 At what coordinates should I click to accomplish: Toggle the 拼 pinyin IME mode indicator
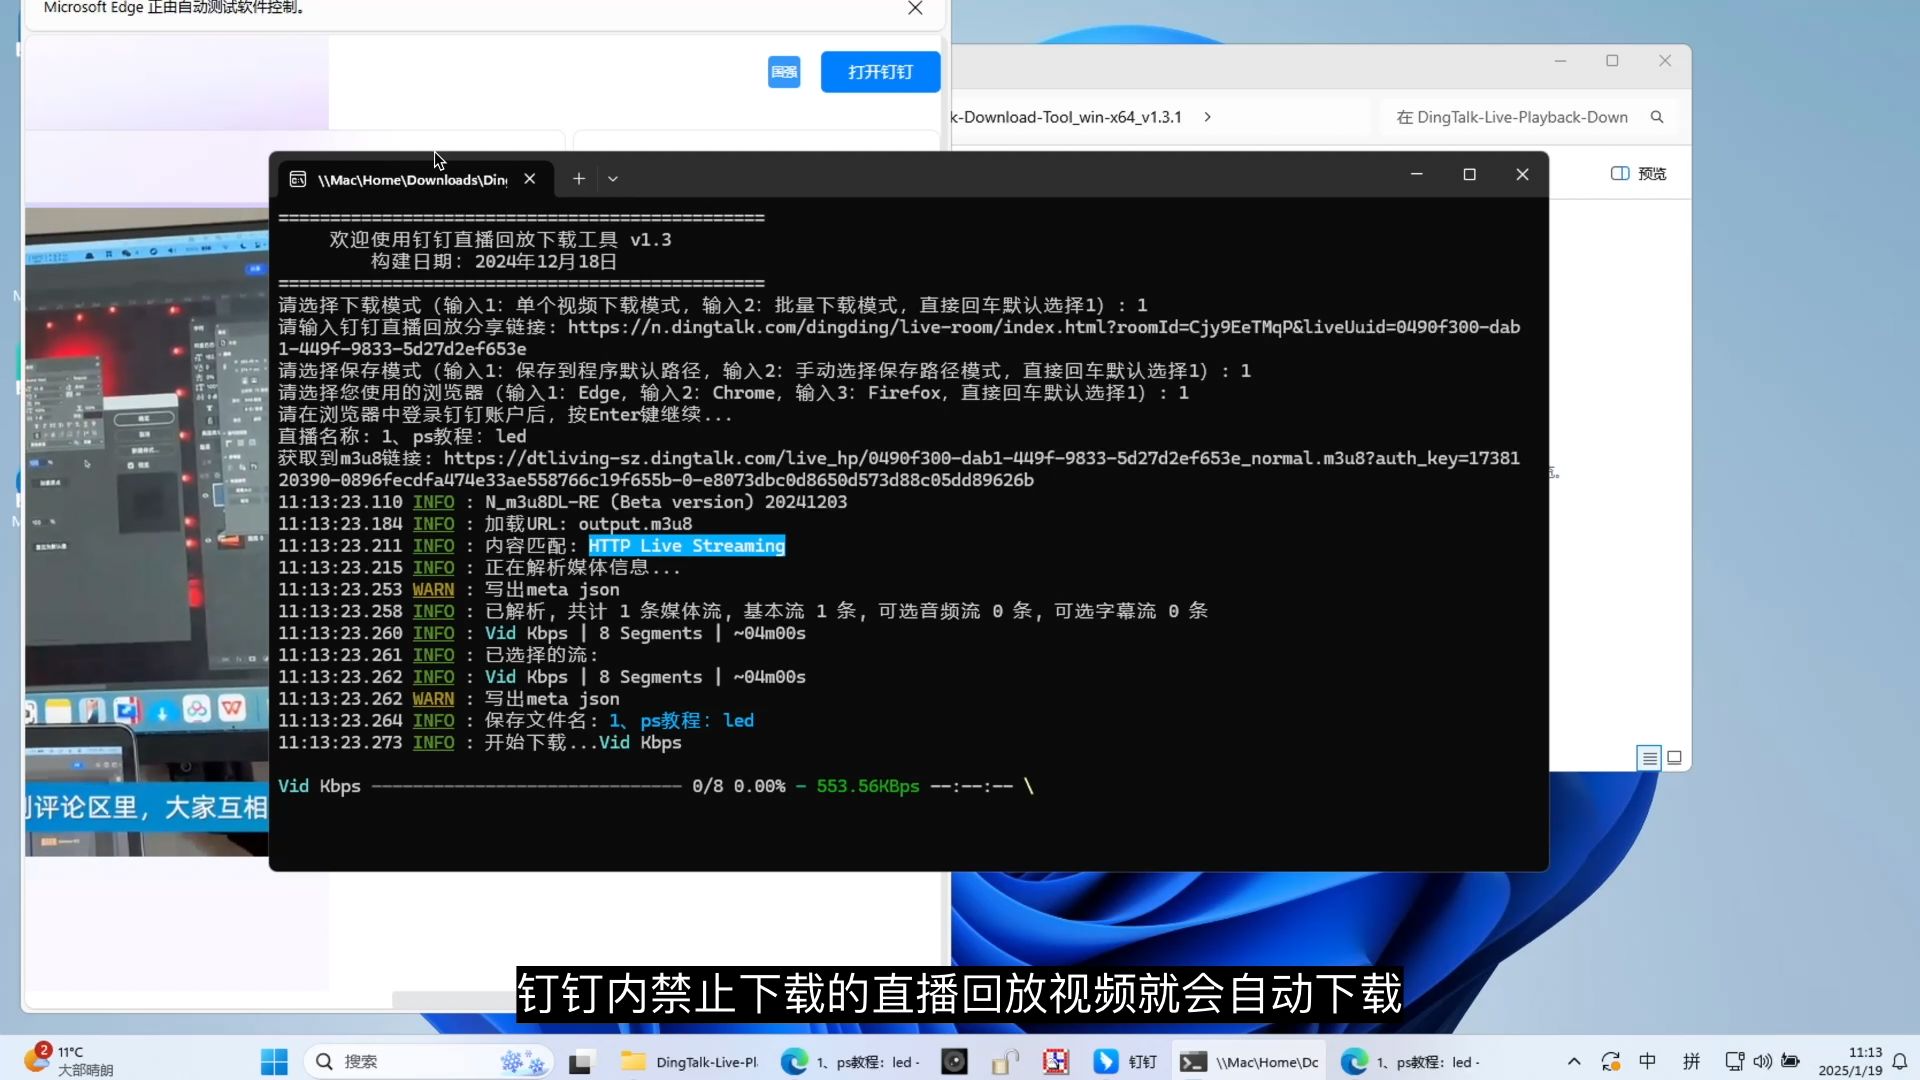[1691, 1061]
